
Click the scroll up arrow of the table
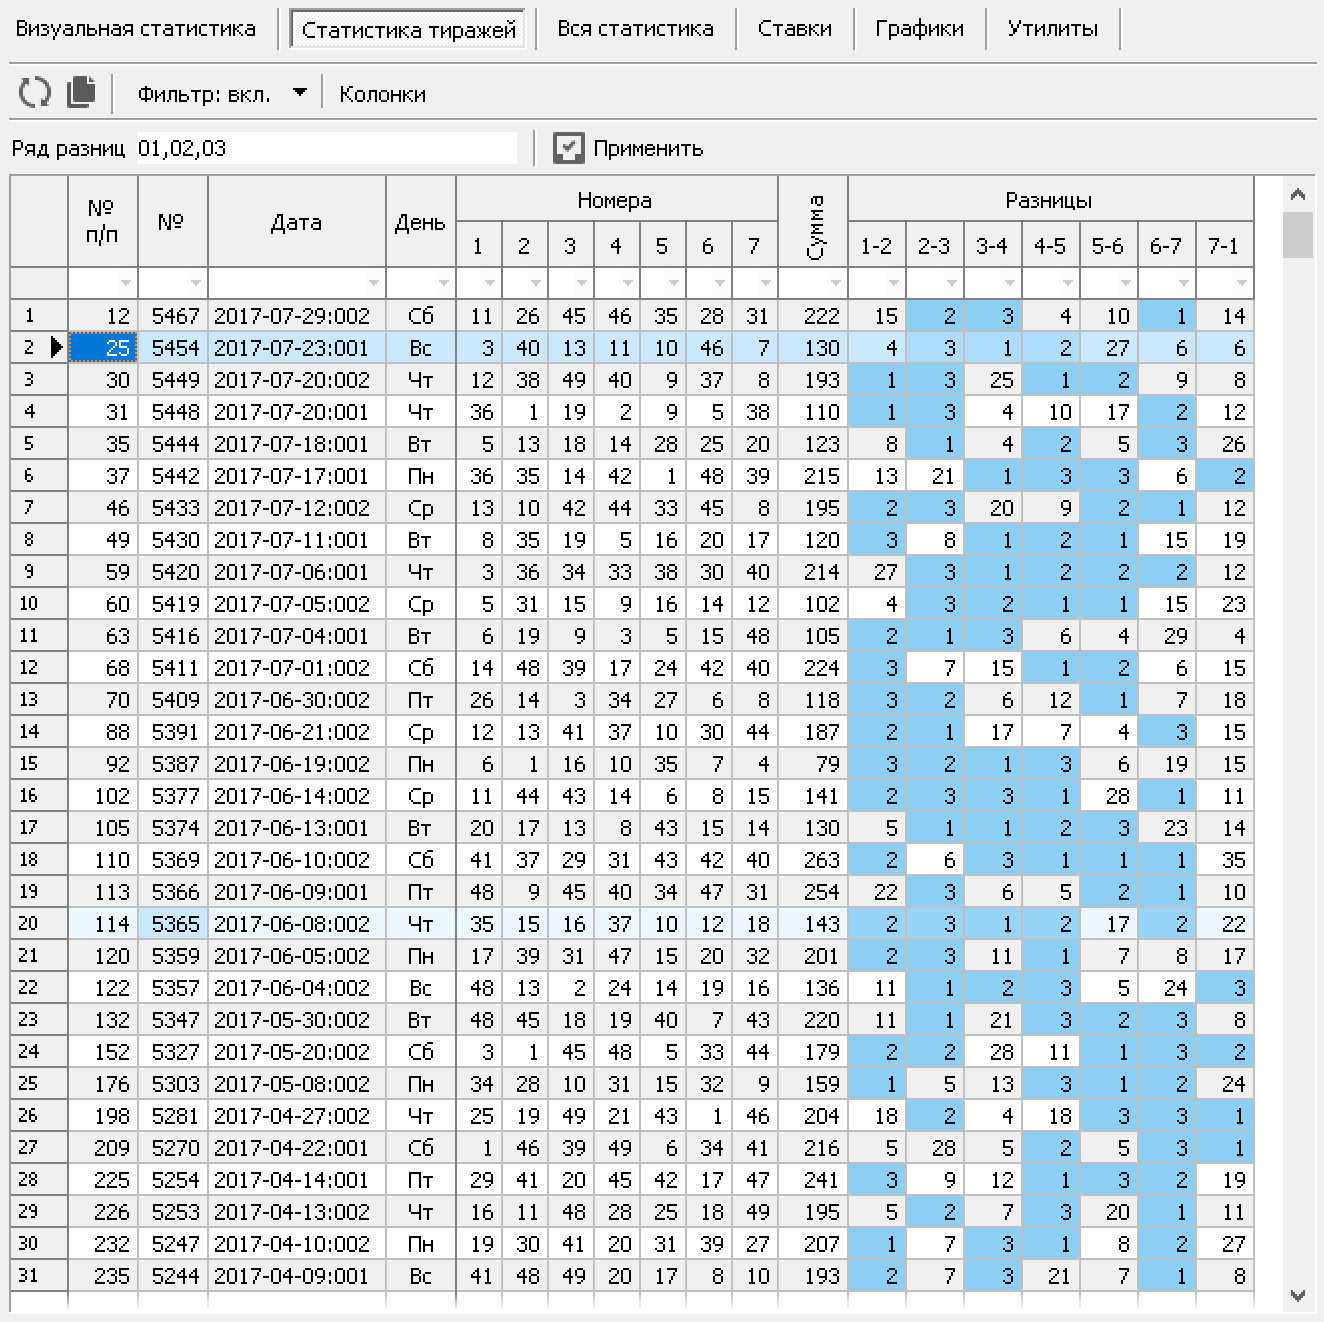[1298, 195]
